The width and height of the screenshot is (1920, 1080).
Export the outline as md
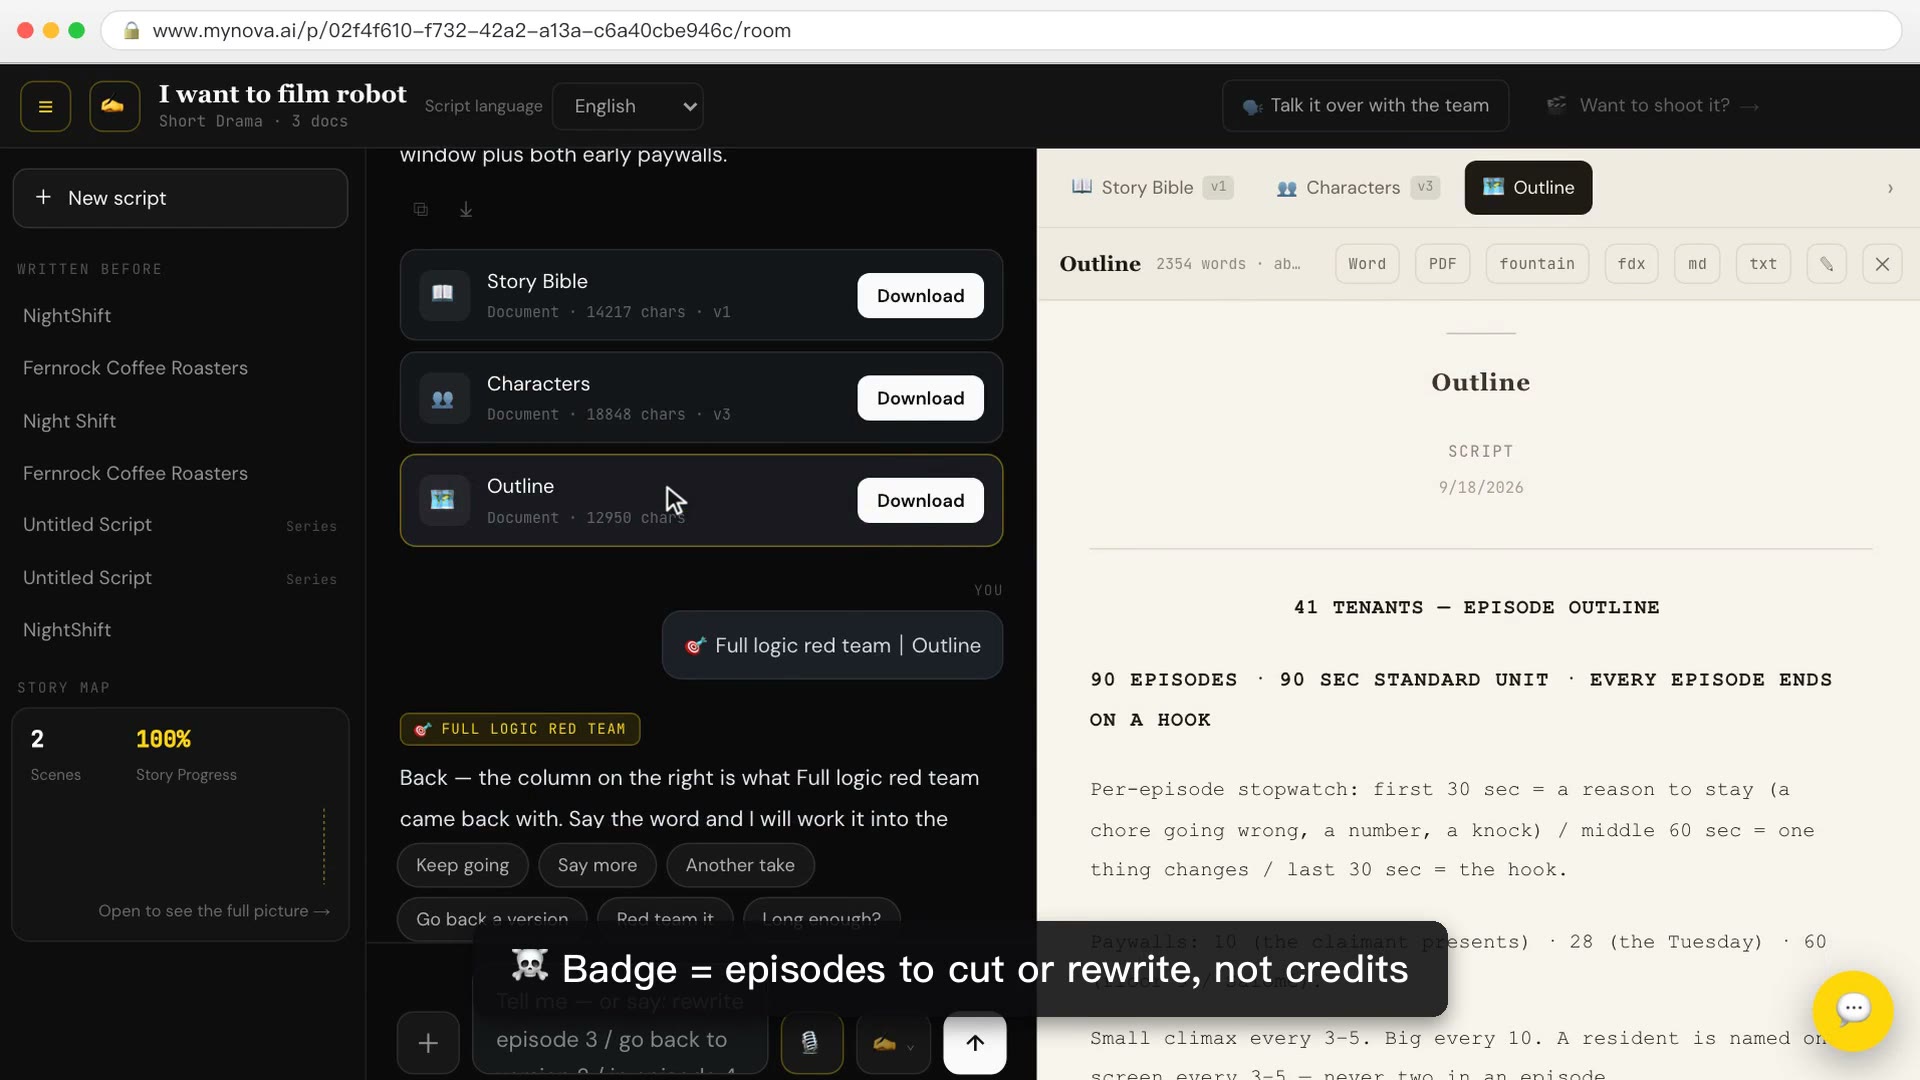(x=1697, y=264)
